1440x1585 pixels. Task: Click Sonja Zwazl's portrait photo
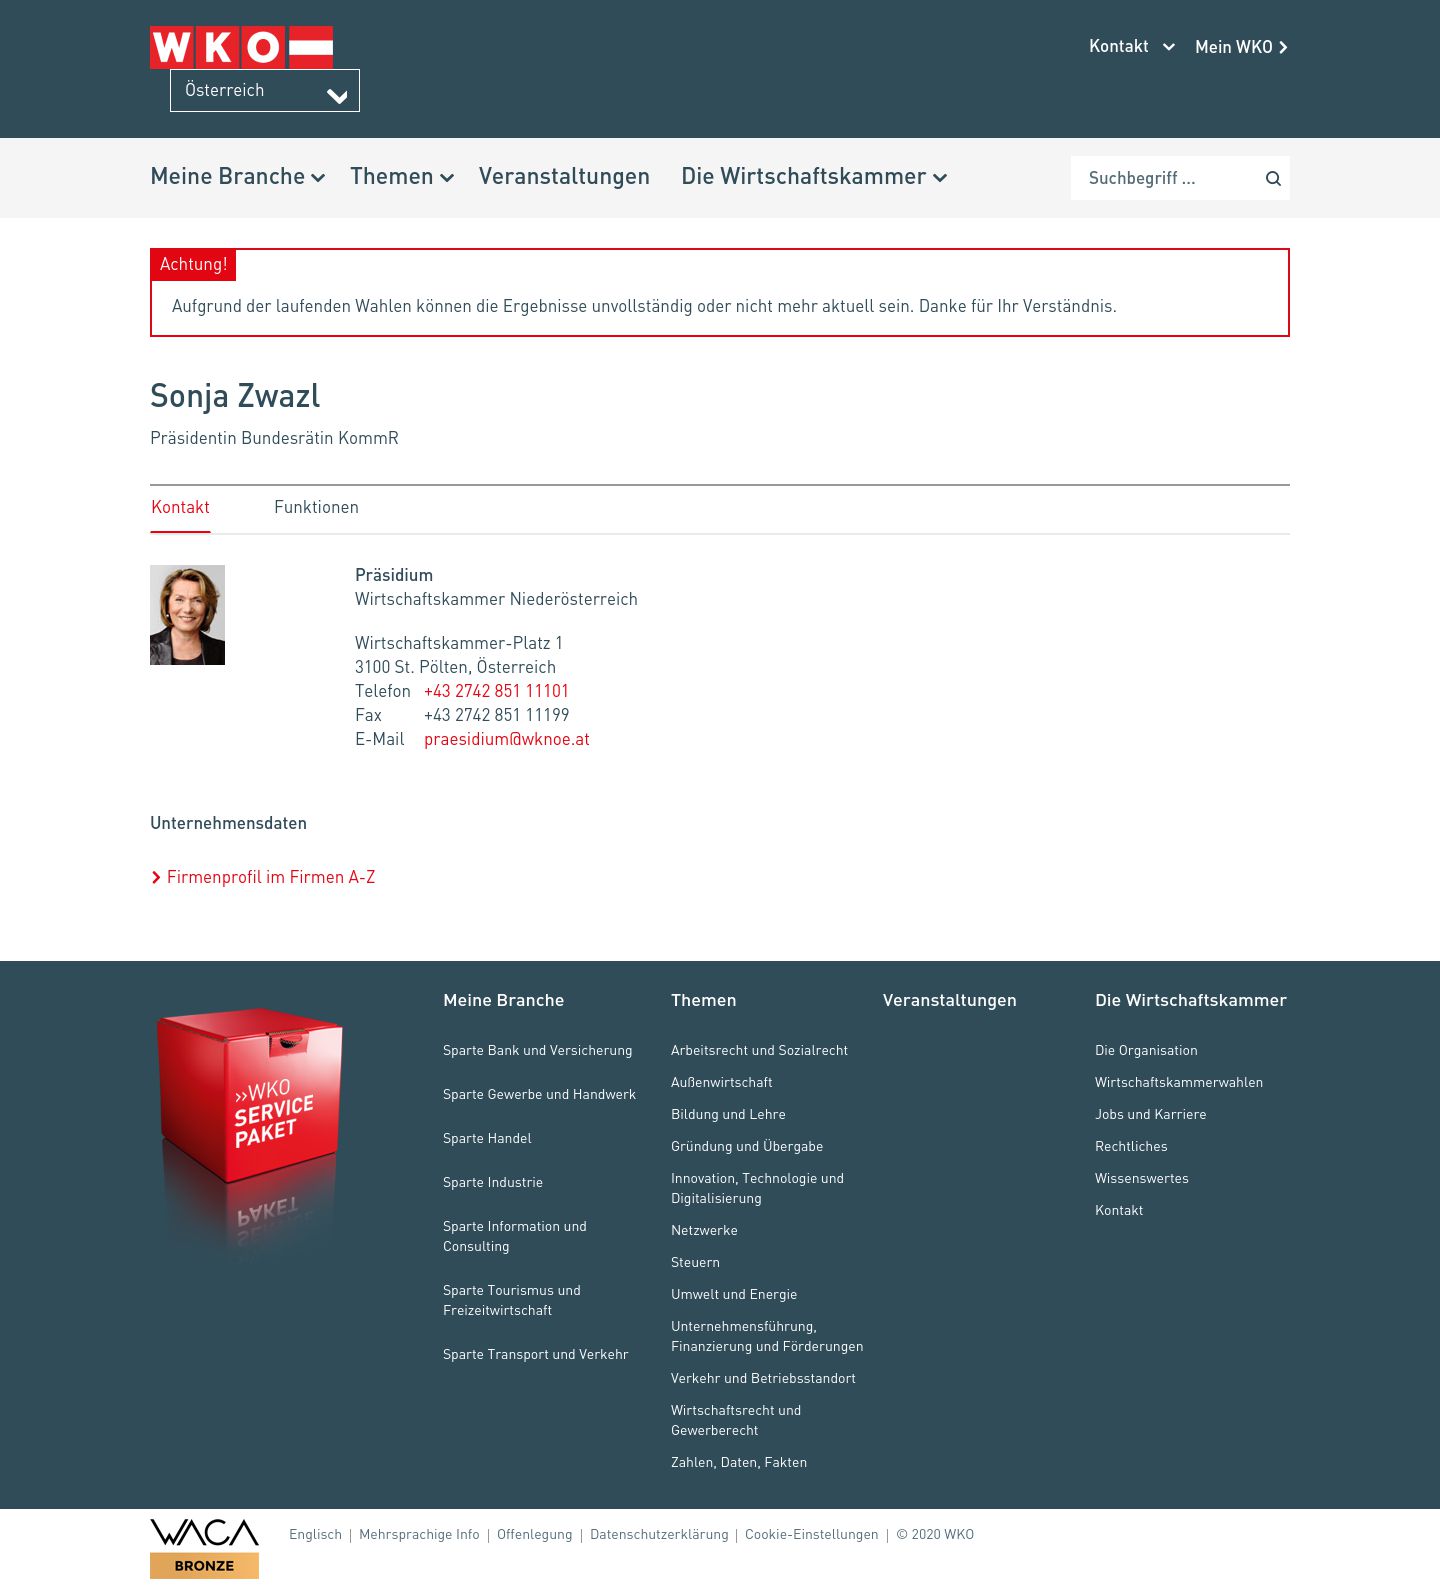[187, 615]
